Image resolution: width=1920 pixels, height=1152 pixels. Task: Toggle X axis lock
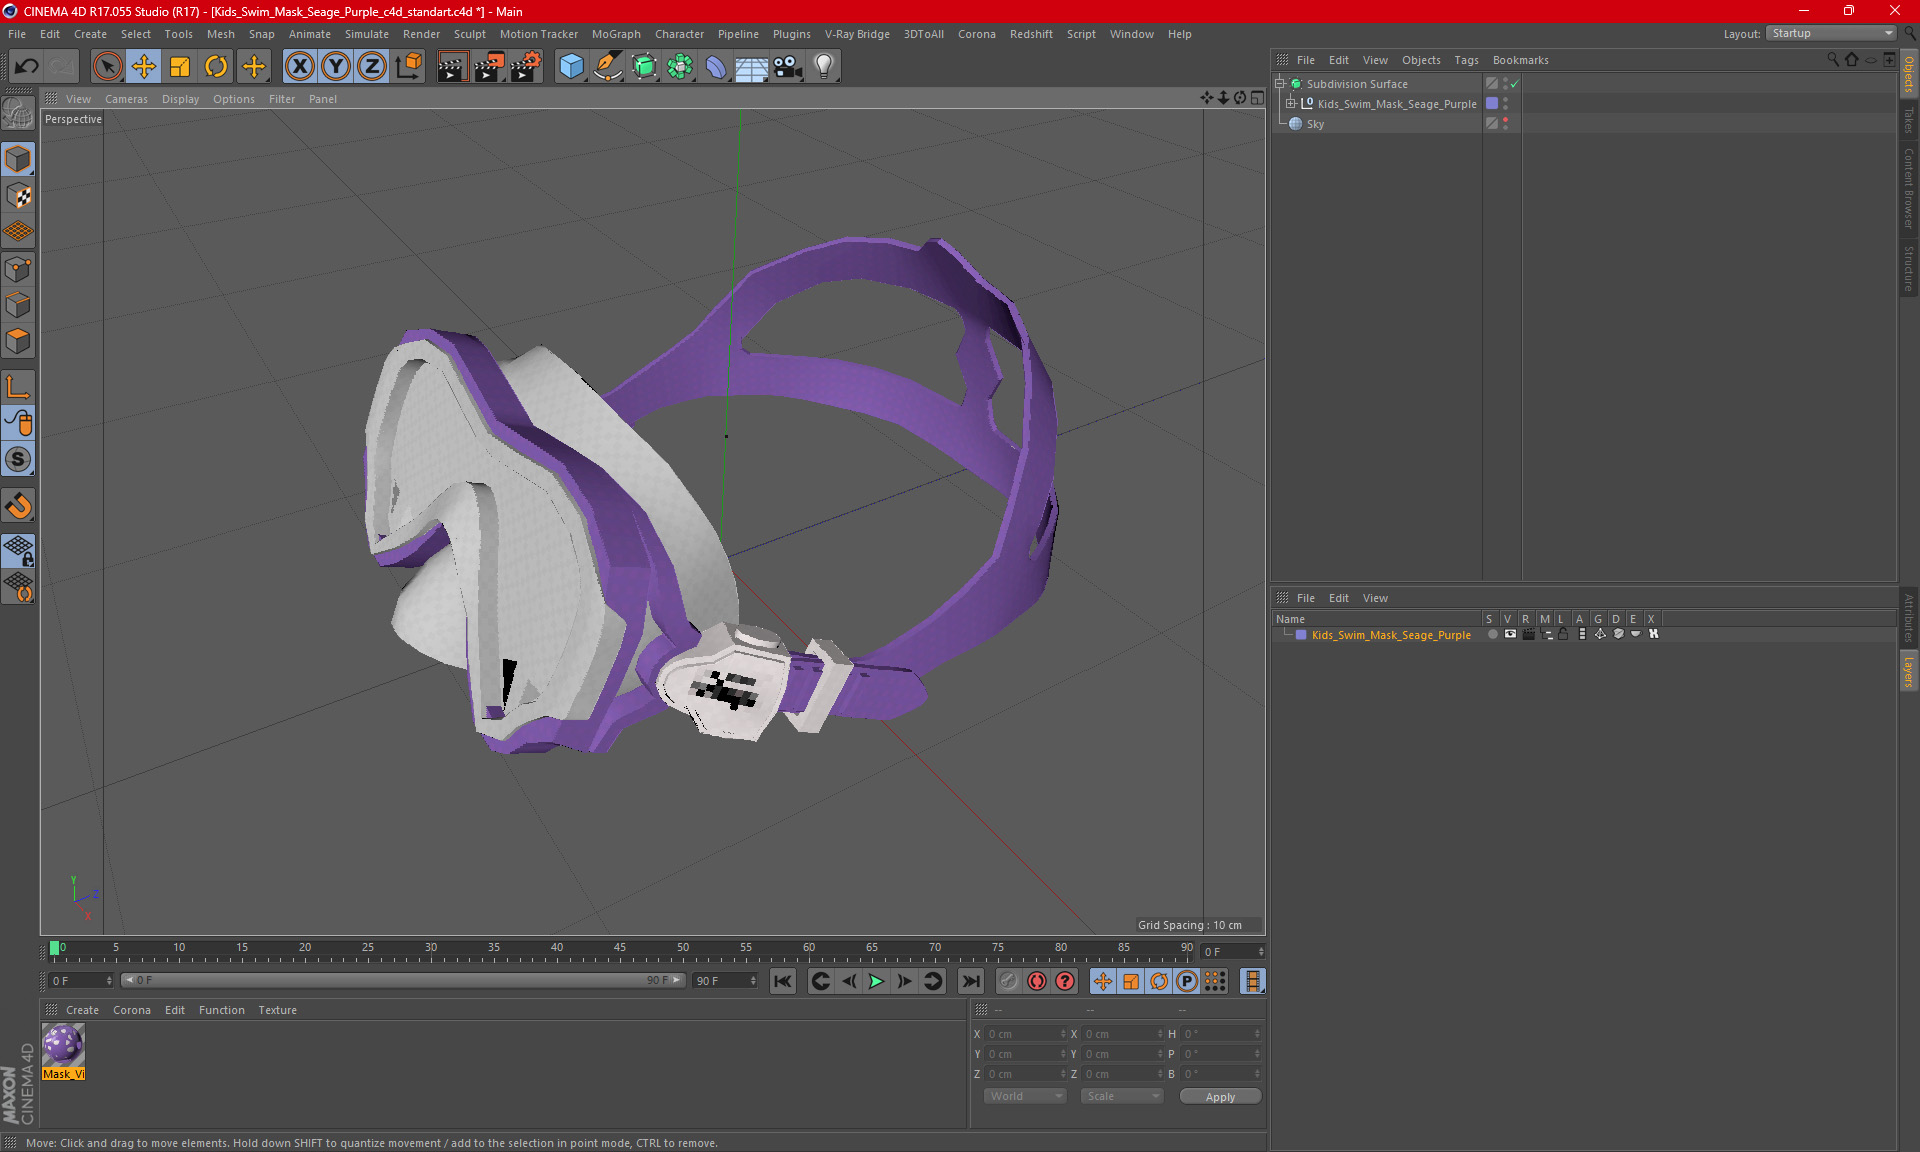coord(299,66)
